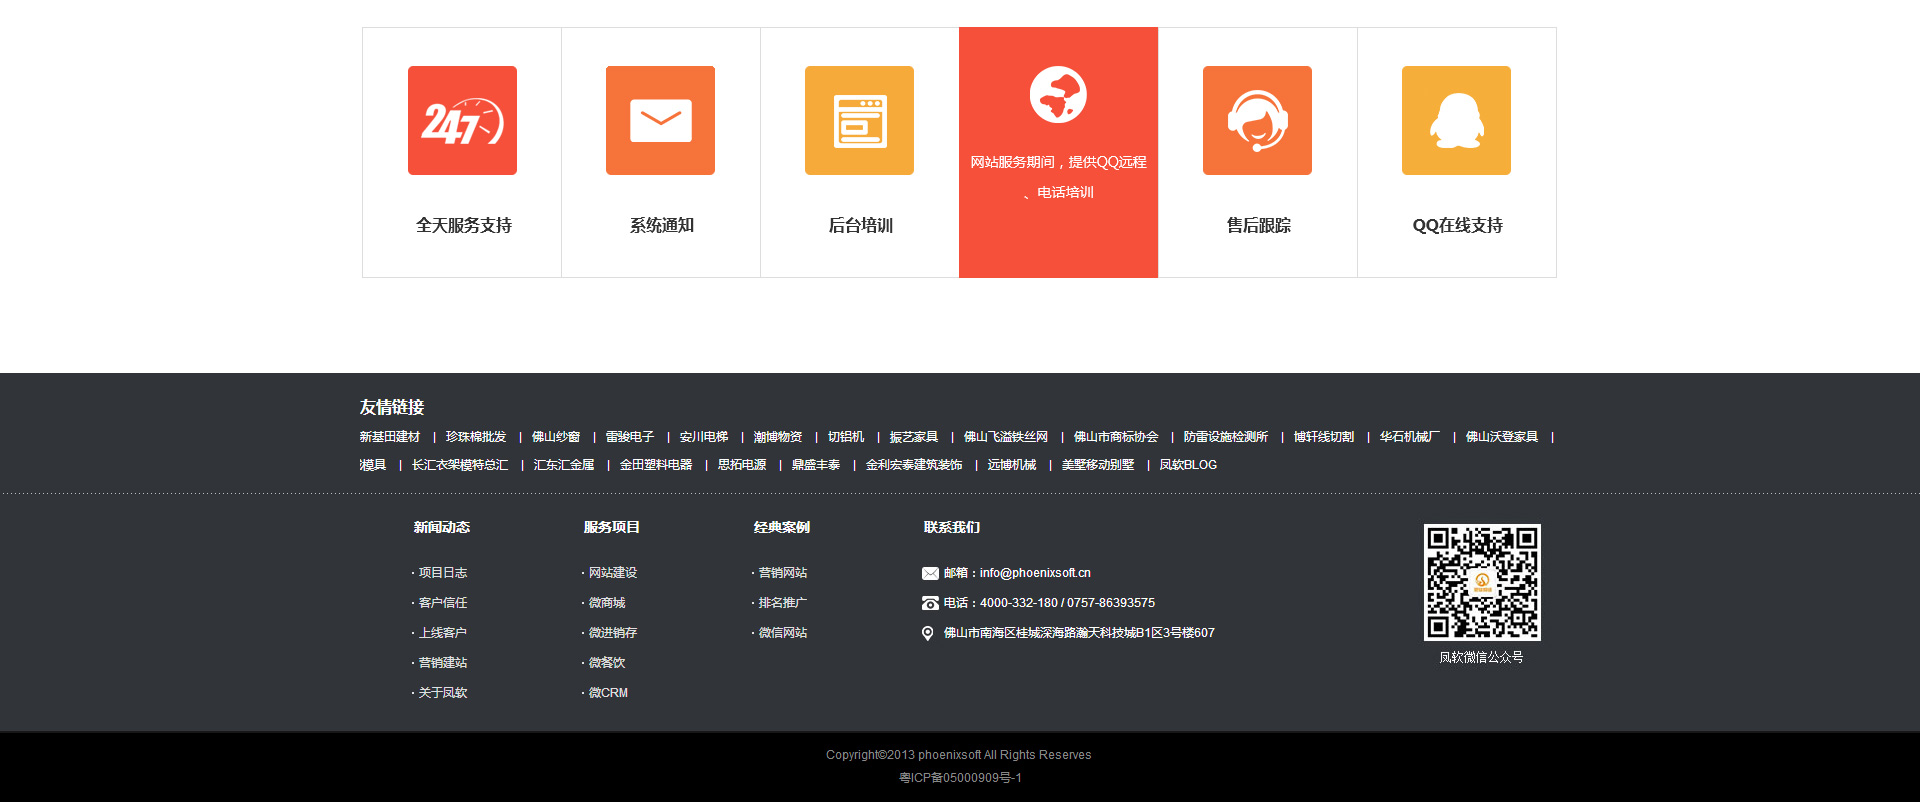This screenshot has width=1920, height=802.
Task: Click the info@phoenixsoft.cn email address
Action: pyautogui.click(x=1035, y=573)
